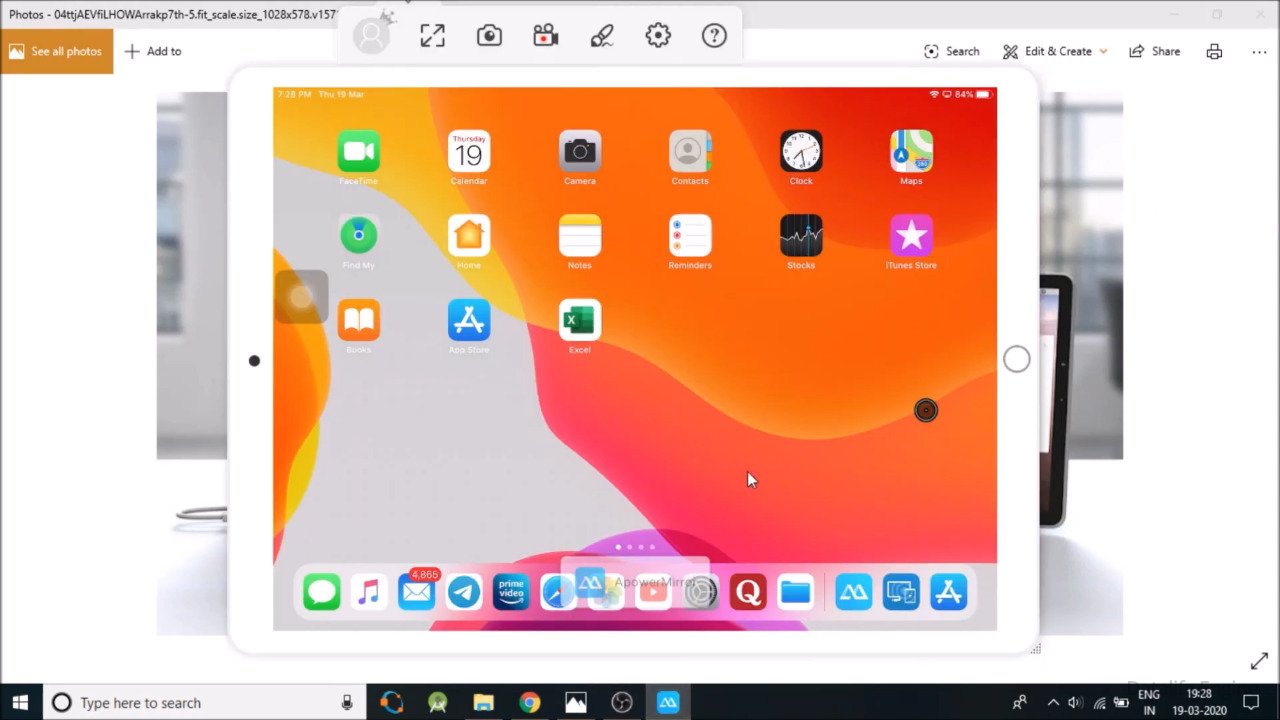Open Calendar app showing Thursday 19

[x=469, y=152]
